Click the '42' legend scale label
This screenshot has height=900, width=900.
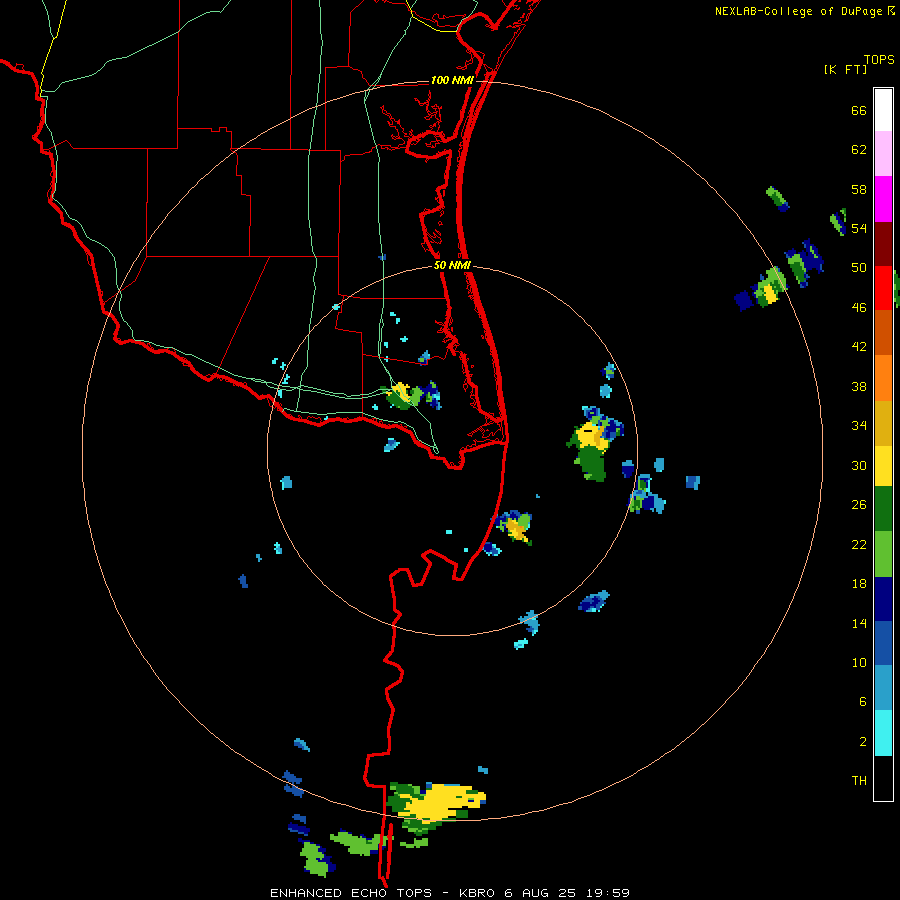859,347
